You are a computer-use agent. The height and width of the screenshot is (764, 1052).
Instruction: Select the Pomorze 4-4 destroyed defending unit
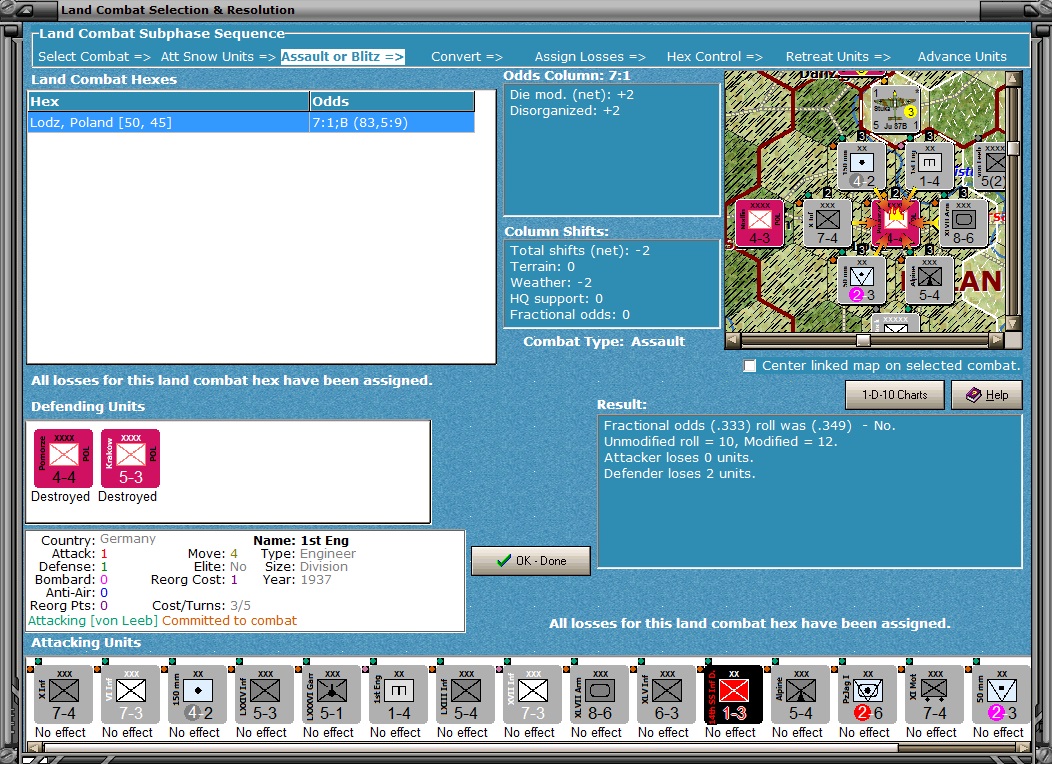64,459
